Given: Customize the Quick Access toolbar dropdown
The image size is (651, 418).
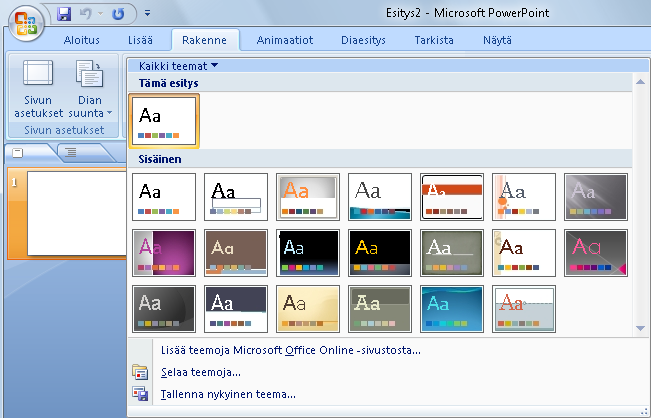Looking at the screenshot, I should point(147,13).
